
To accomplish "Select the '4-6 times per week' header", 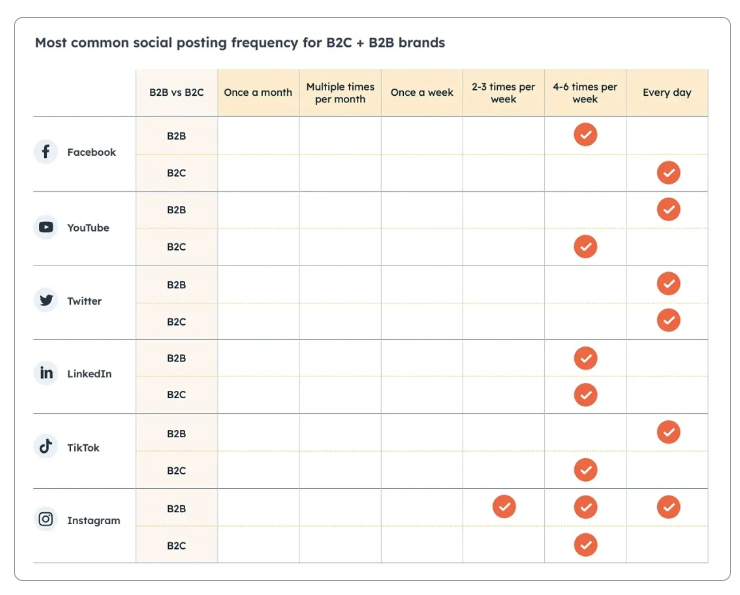I will [x=585, y=92].
